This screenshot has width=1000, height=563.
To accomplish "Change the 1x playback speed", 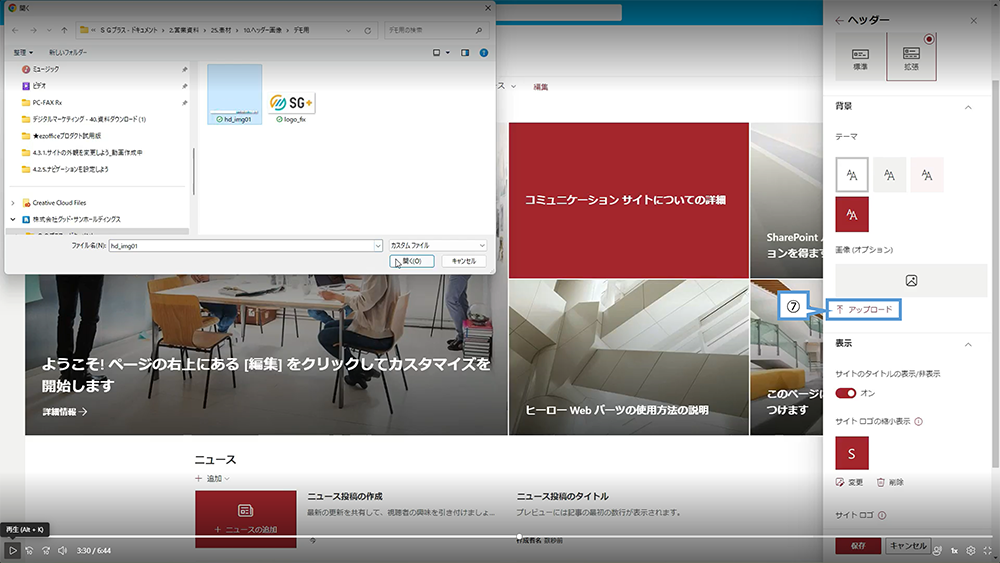I will tap(954, 550).
